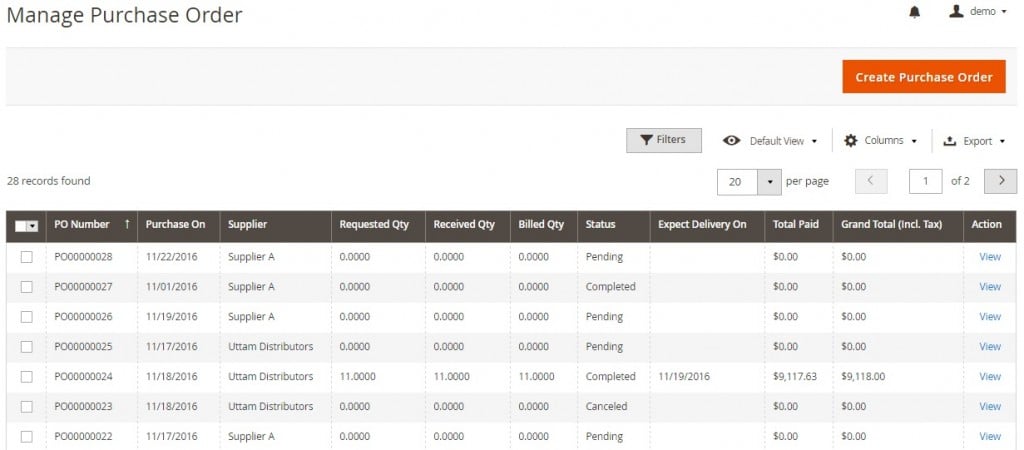The width and height of the screenshot is (1024, 450).
Task: Open the Filters panel
Action: (664, 140)
